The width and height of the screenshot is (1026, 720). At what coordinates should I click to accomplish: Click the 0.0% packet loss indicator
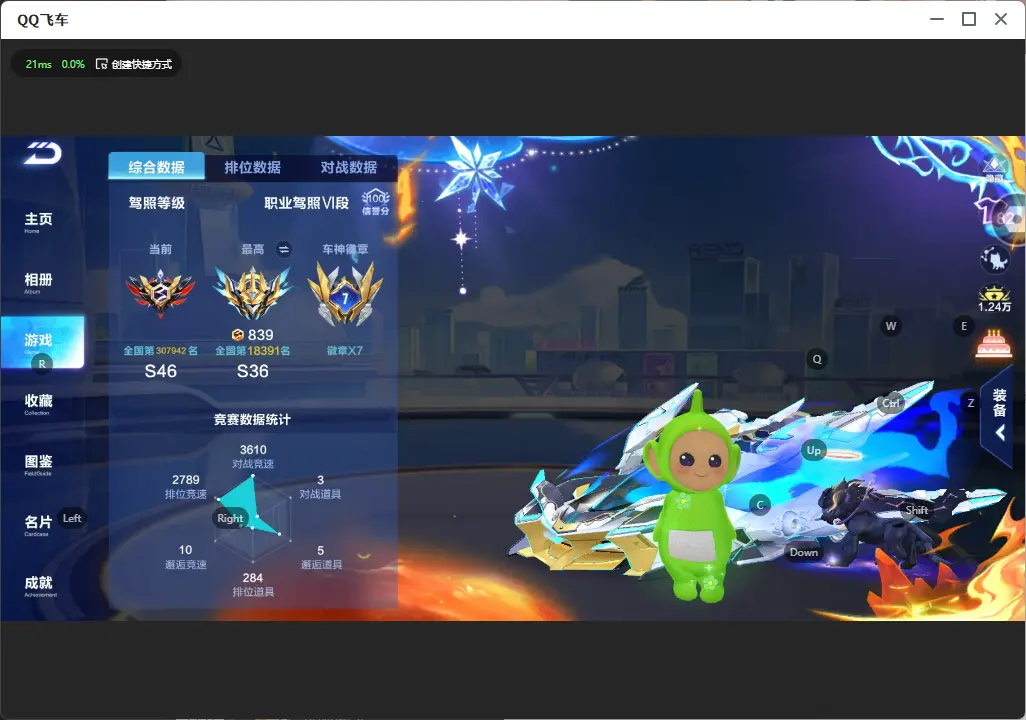73,64
